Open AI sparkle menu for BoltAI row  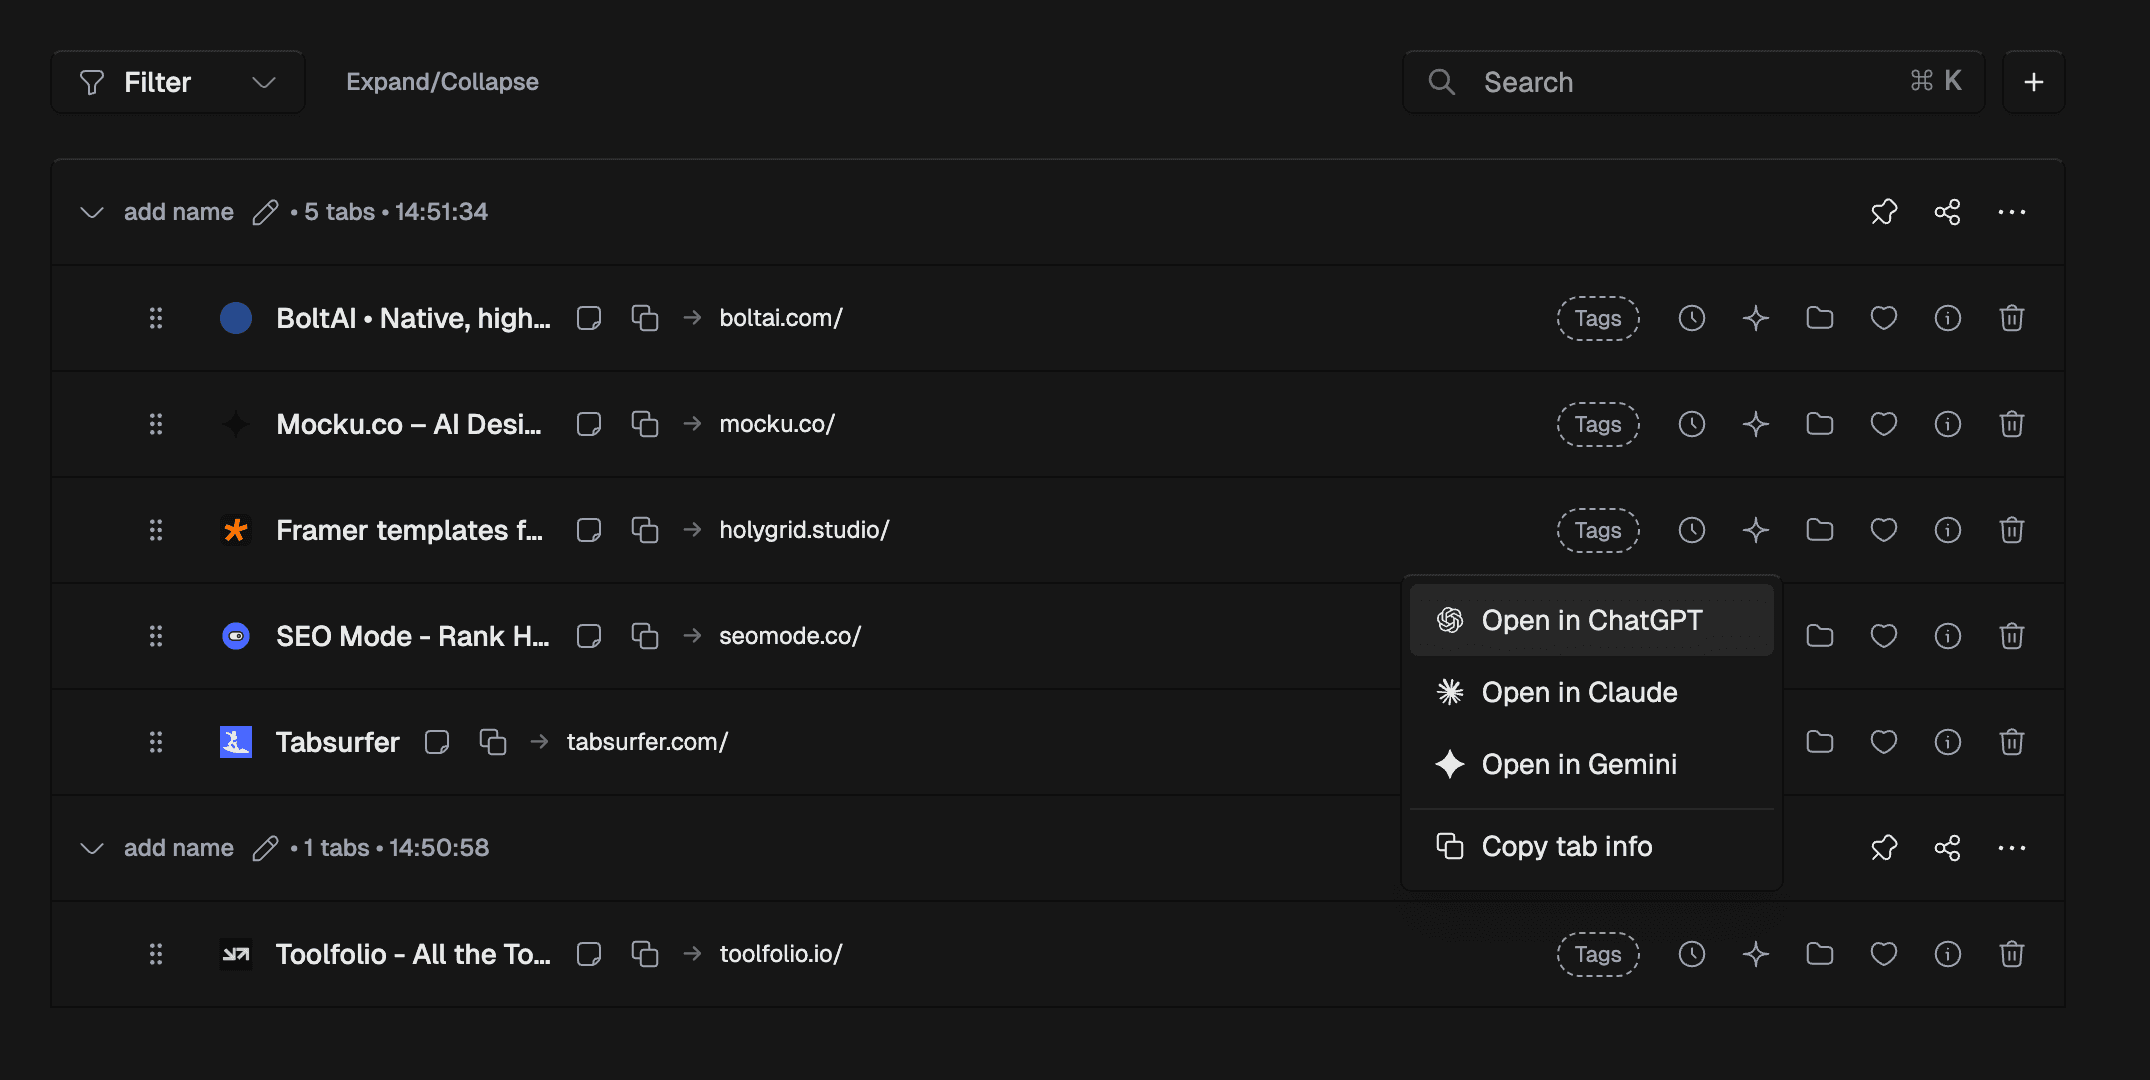(1756, 318)
